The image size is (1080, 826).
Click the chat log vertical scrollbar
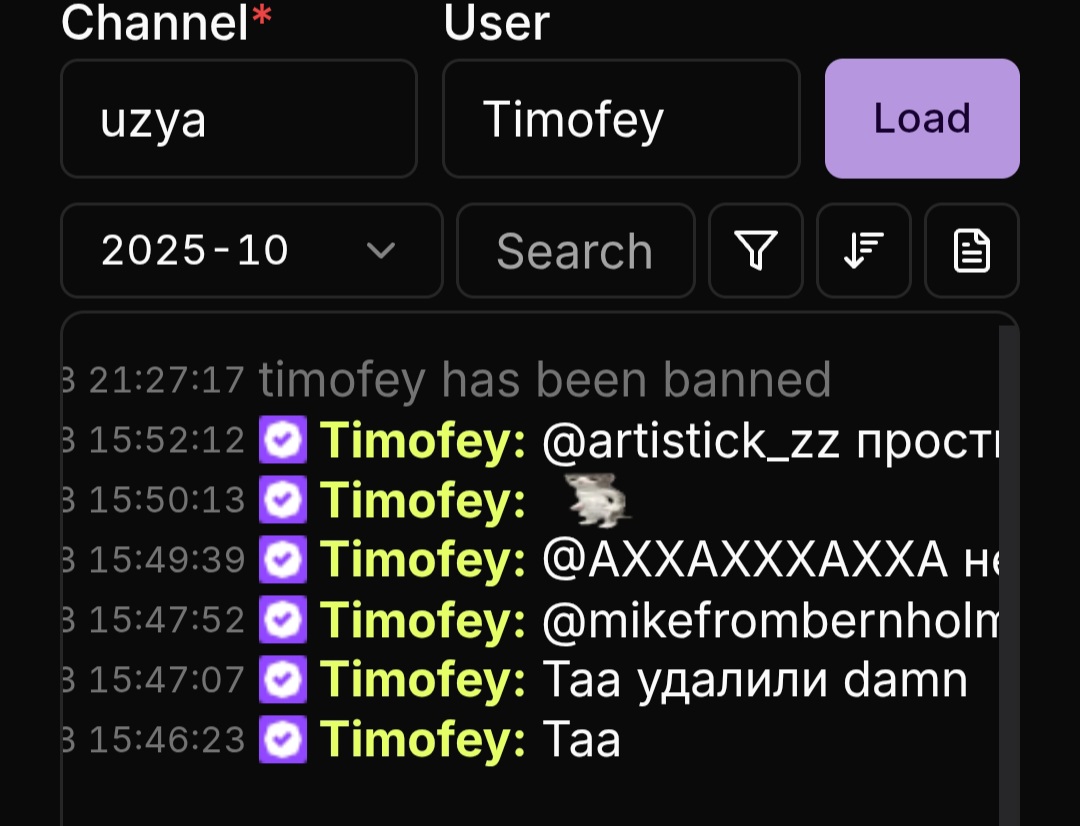click(1008, 570)
